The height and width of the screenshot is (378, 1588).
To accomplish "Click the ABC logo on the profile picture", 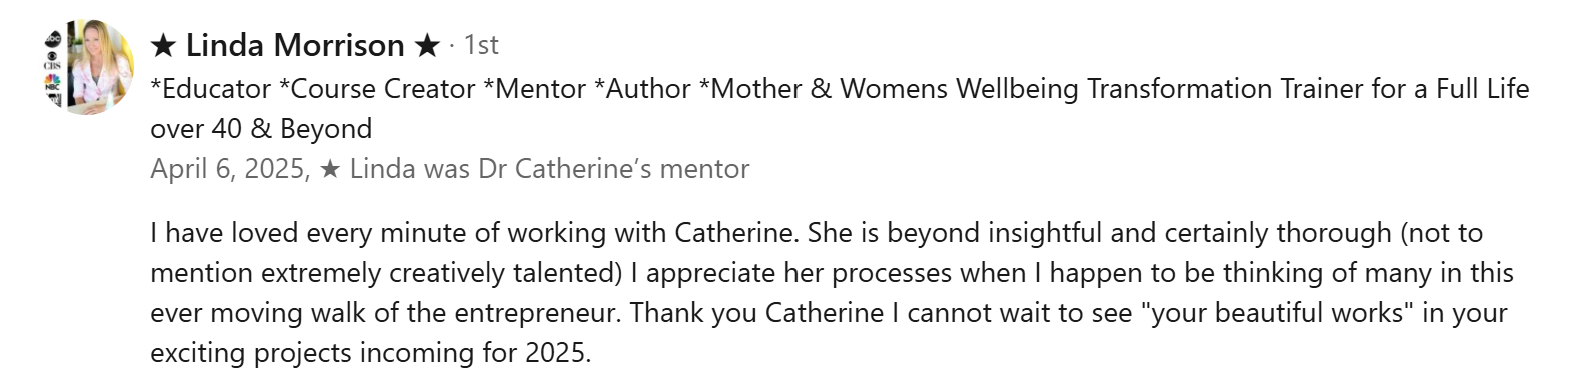I will click(x=54, y=41).
